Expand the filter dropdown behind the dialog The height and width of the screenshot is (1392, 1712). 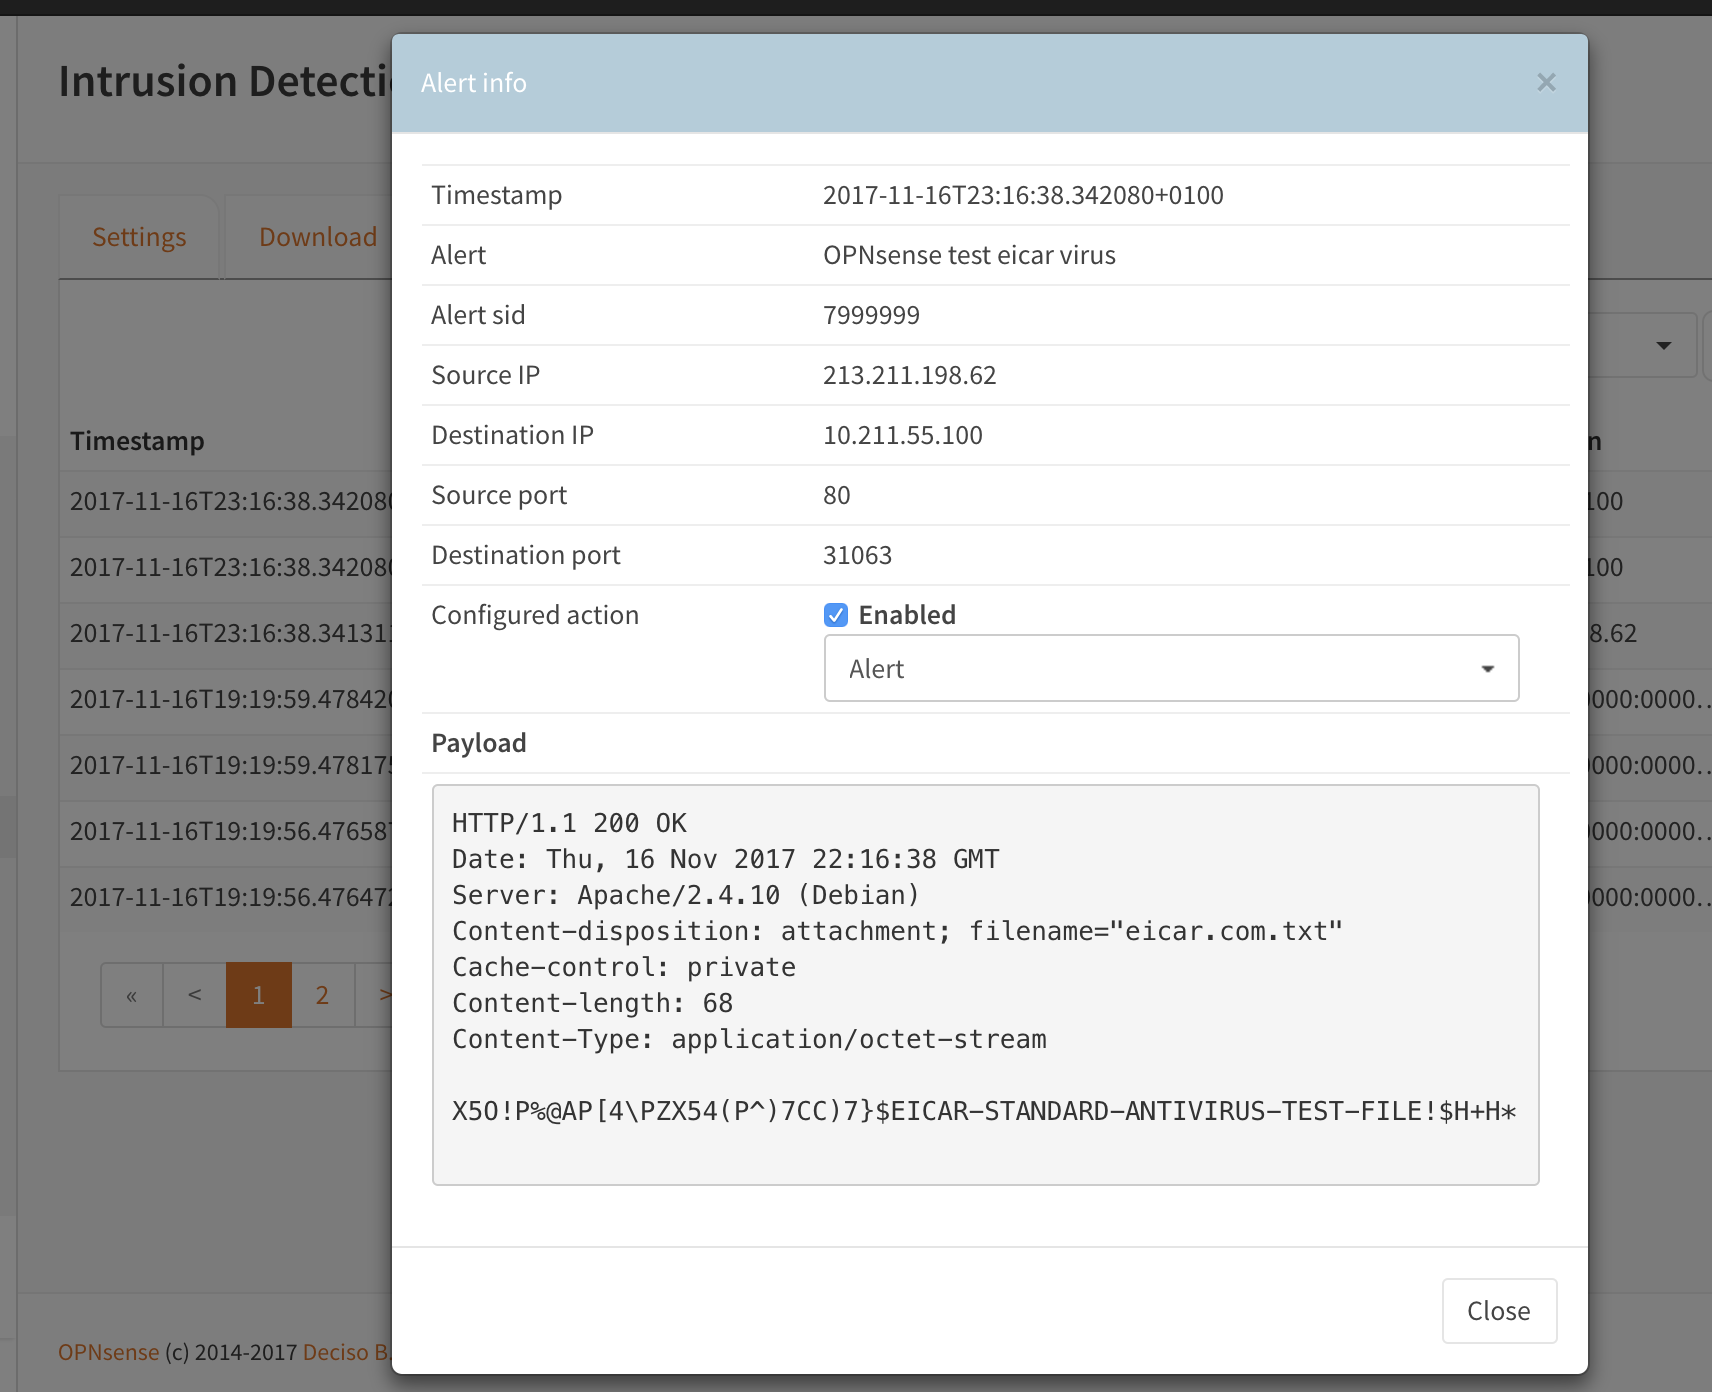pos(1663,345)
